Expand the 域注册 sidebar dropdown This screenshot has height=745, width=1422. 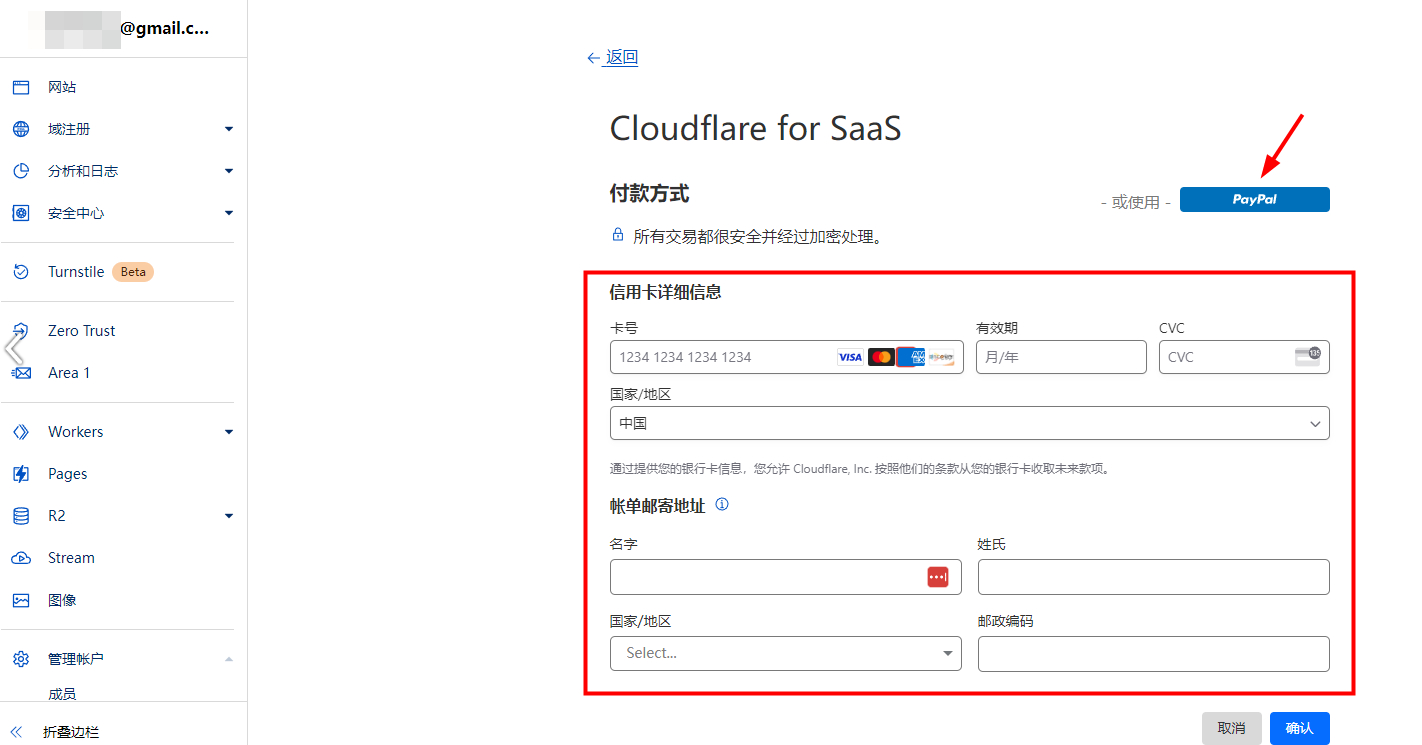click(x=228, y=129)
